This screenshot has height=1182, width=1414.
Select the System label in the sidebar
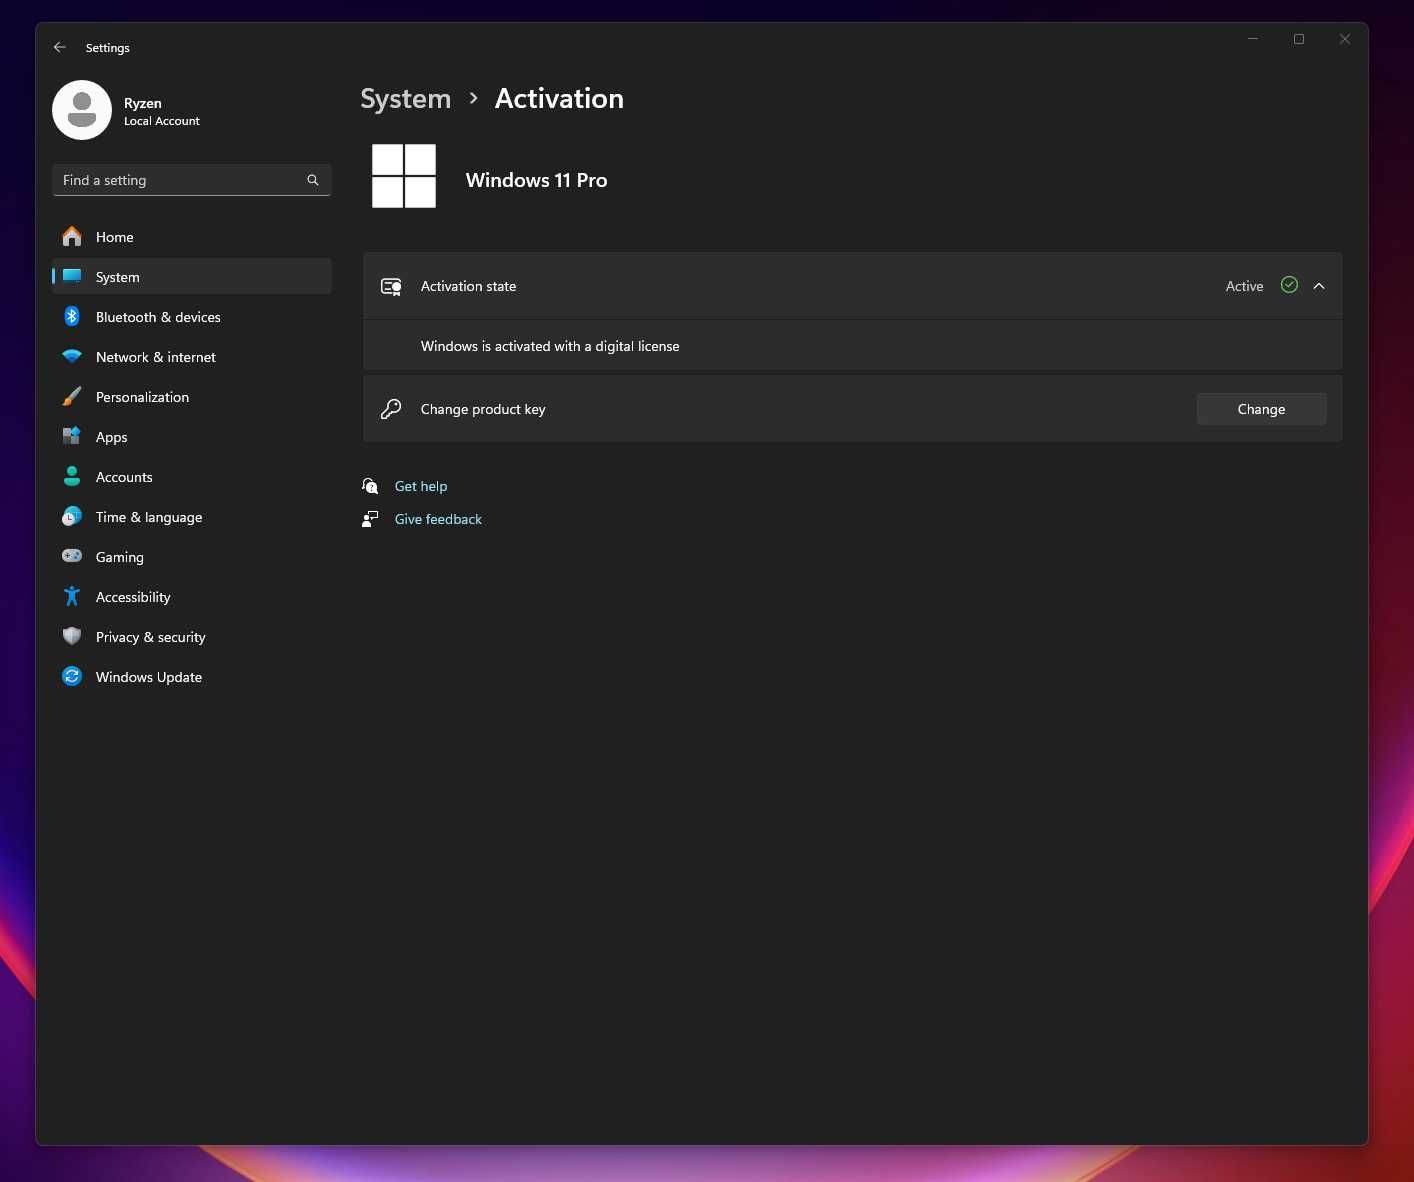point(117,277)
